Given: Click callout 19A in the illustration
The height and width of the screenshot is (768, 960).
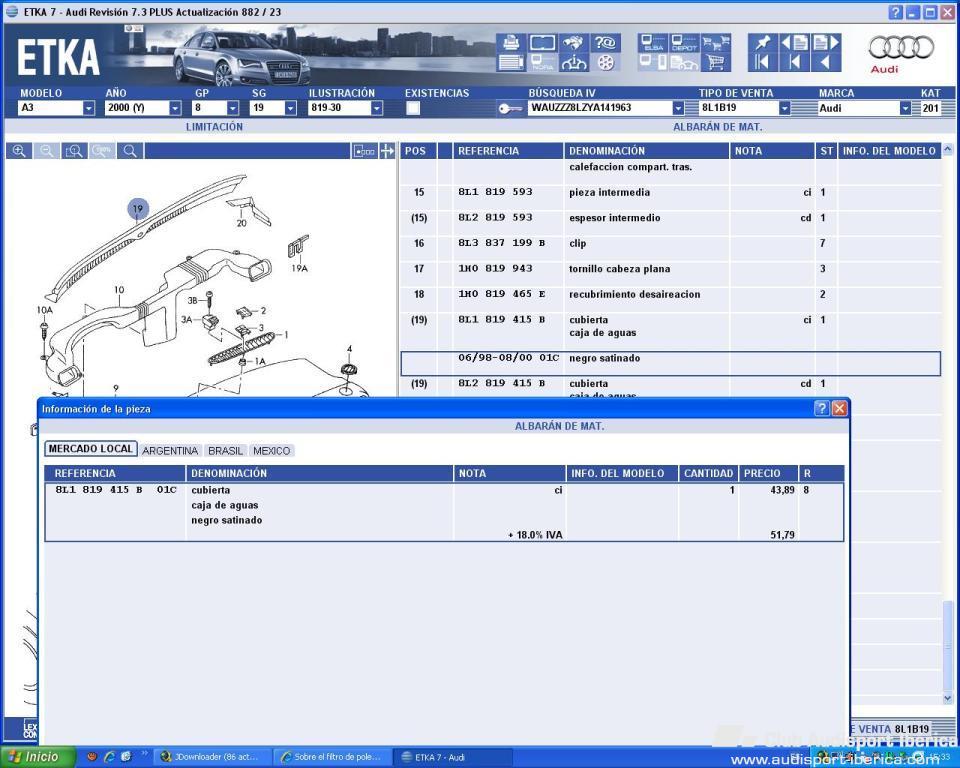Looking at the screenshot, I should click(x=299, y=268).
